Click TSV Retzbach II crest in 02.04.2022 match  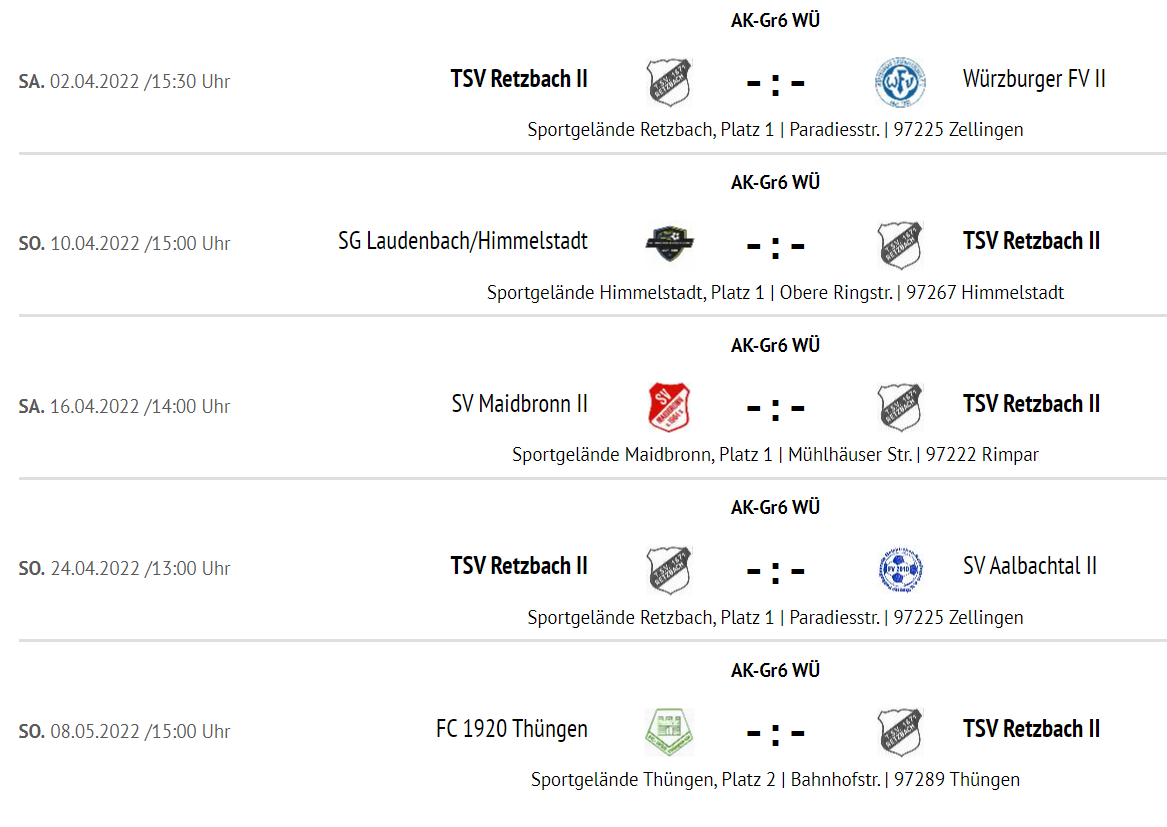(669, 82)
